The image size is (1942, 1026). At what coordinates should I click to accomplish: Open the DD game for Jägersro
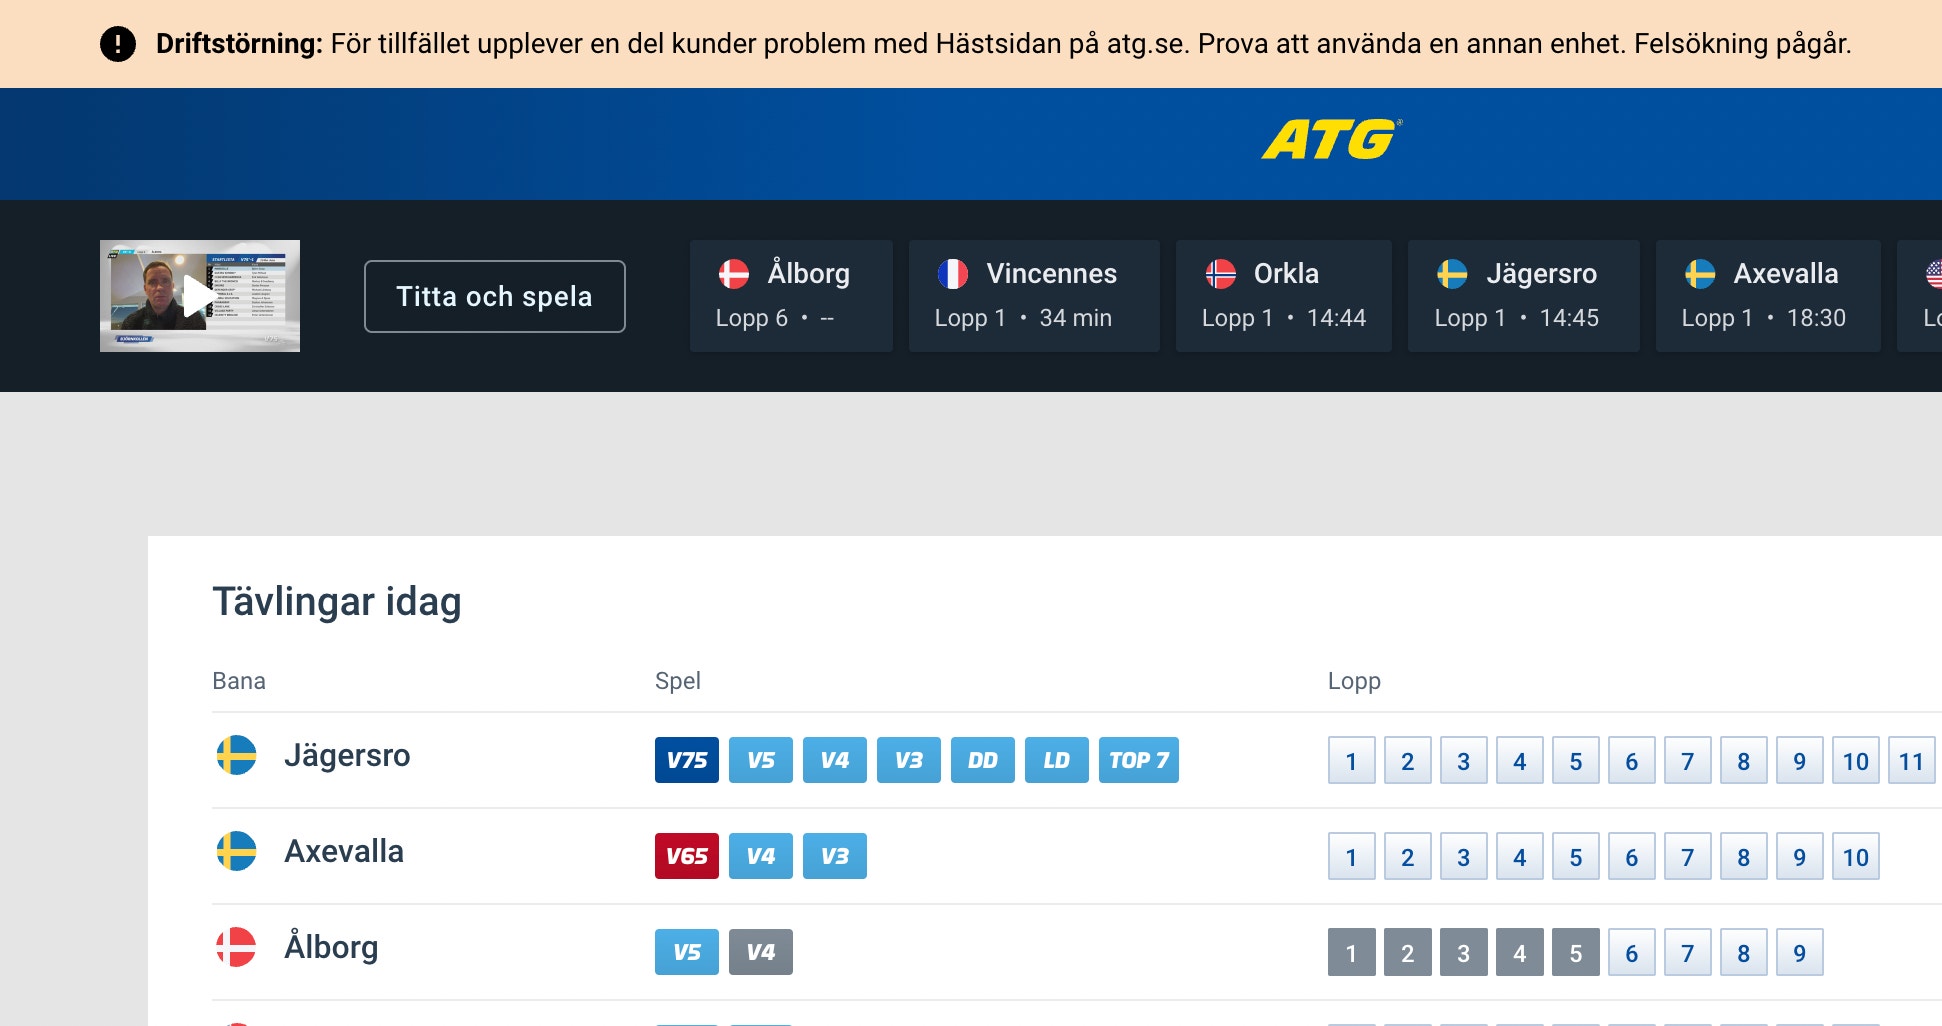(x=982, y=760)
